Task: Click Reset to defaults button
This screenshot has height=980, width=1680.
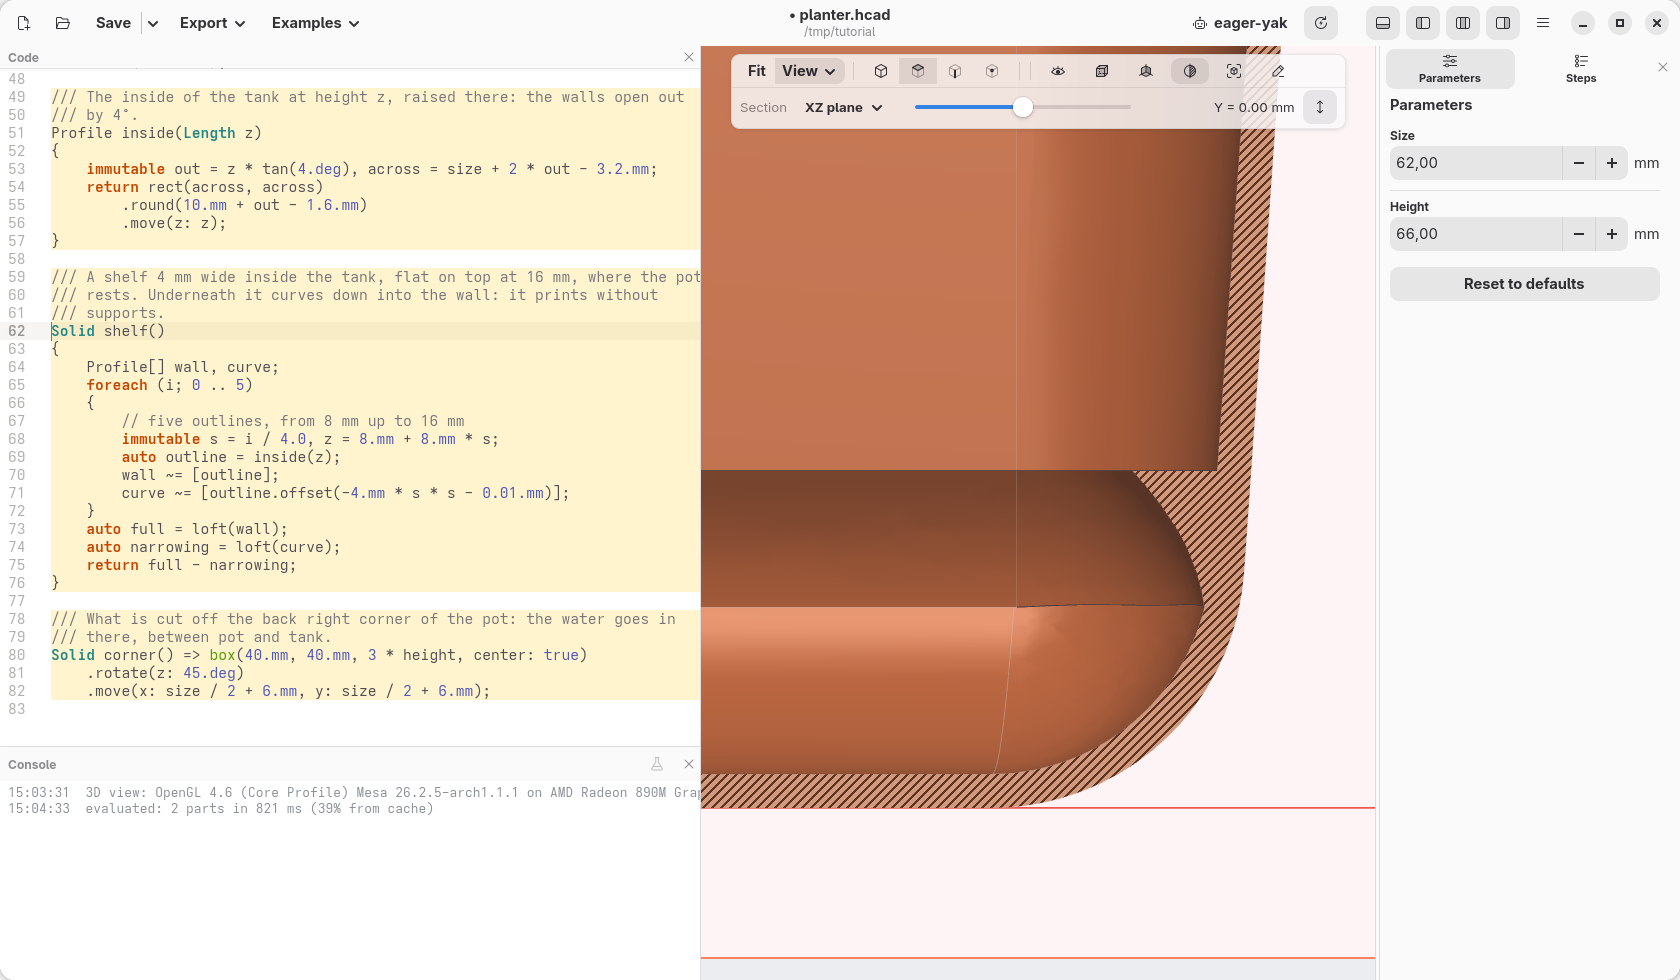Action: [1524, 284]
